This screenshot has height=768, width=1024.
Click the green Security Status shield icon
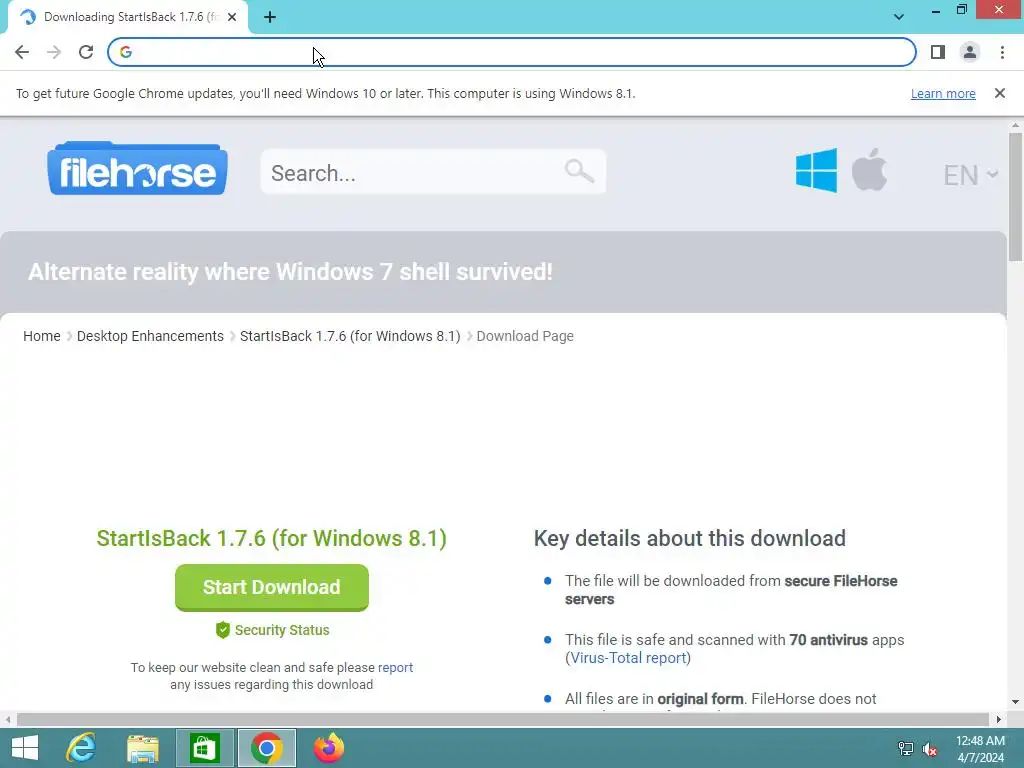(x=223, y=630)
